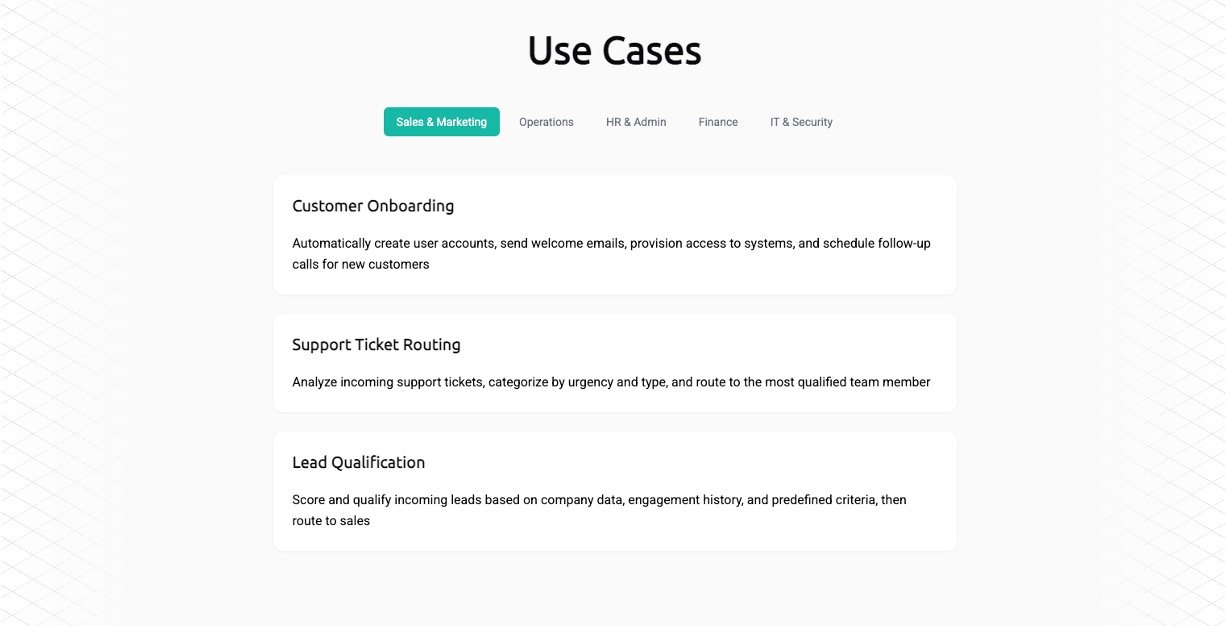Click the 'route to sales' text line
Screen dimensions: 1226x626
point(331,521)
